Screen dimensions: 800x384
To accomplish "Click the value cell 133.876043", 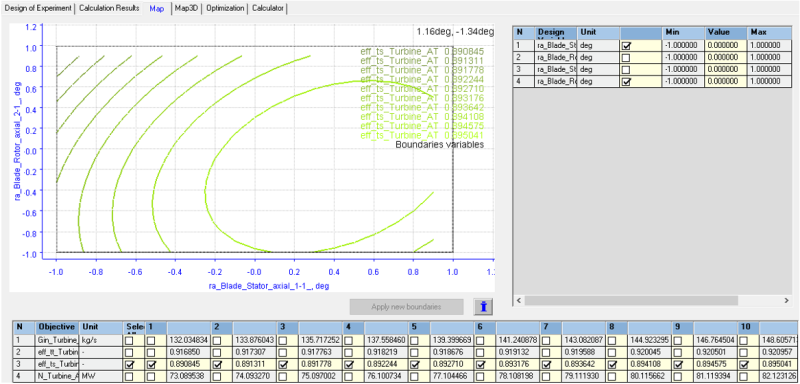I will pos(255,340).
